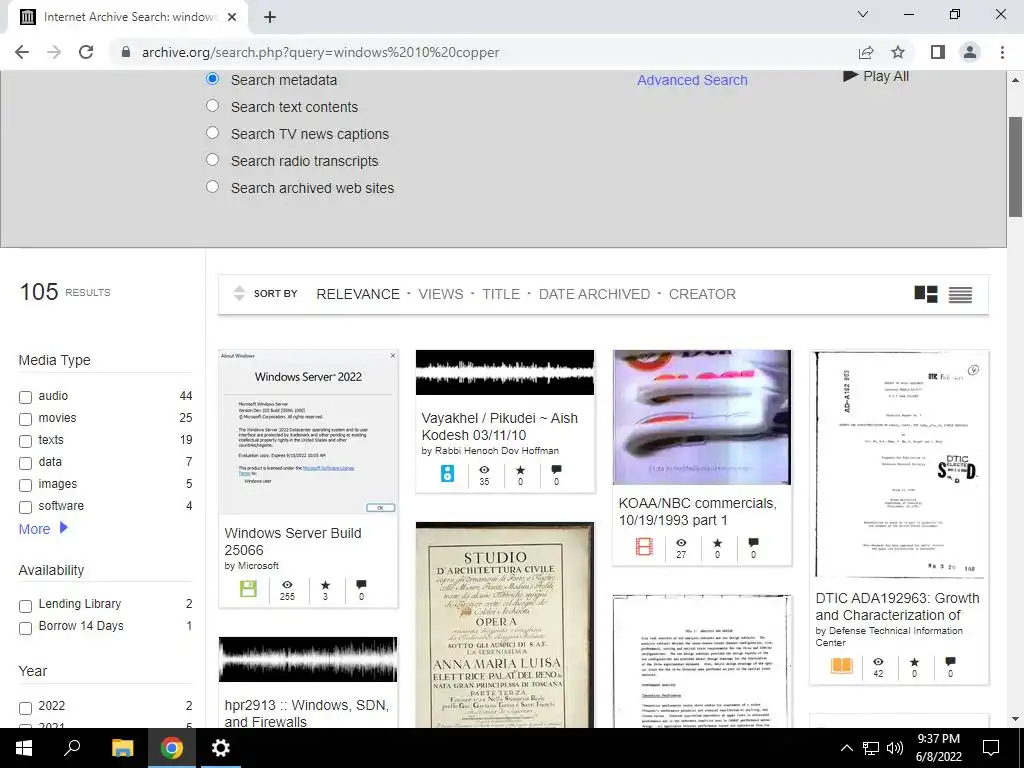Viewport: 1024px width, 768px height.
Task: Click the address bar URL field
Action: click(483, 52)
